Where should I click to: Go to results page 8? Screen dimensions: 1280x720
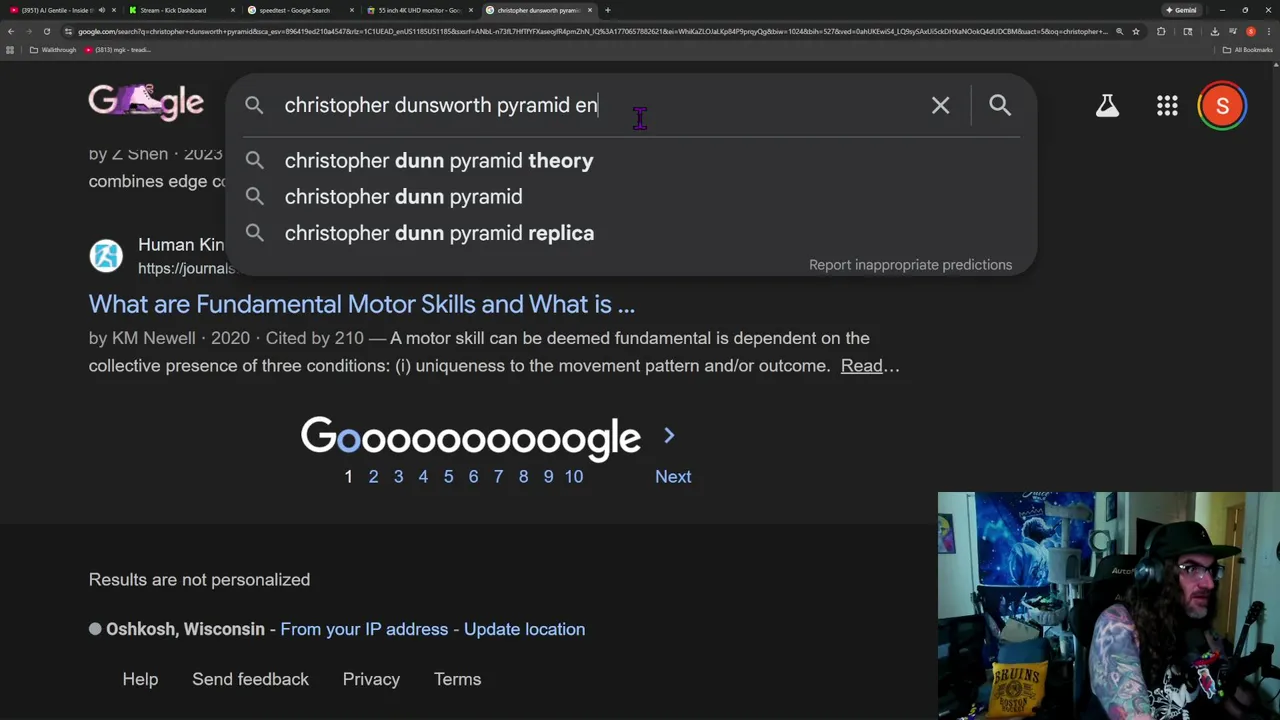tap(523, 477)
